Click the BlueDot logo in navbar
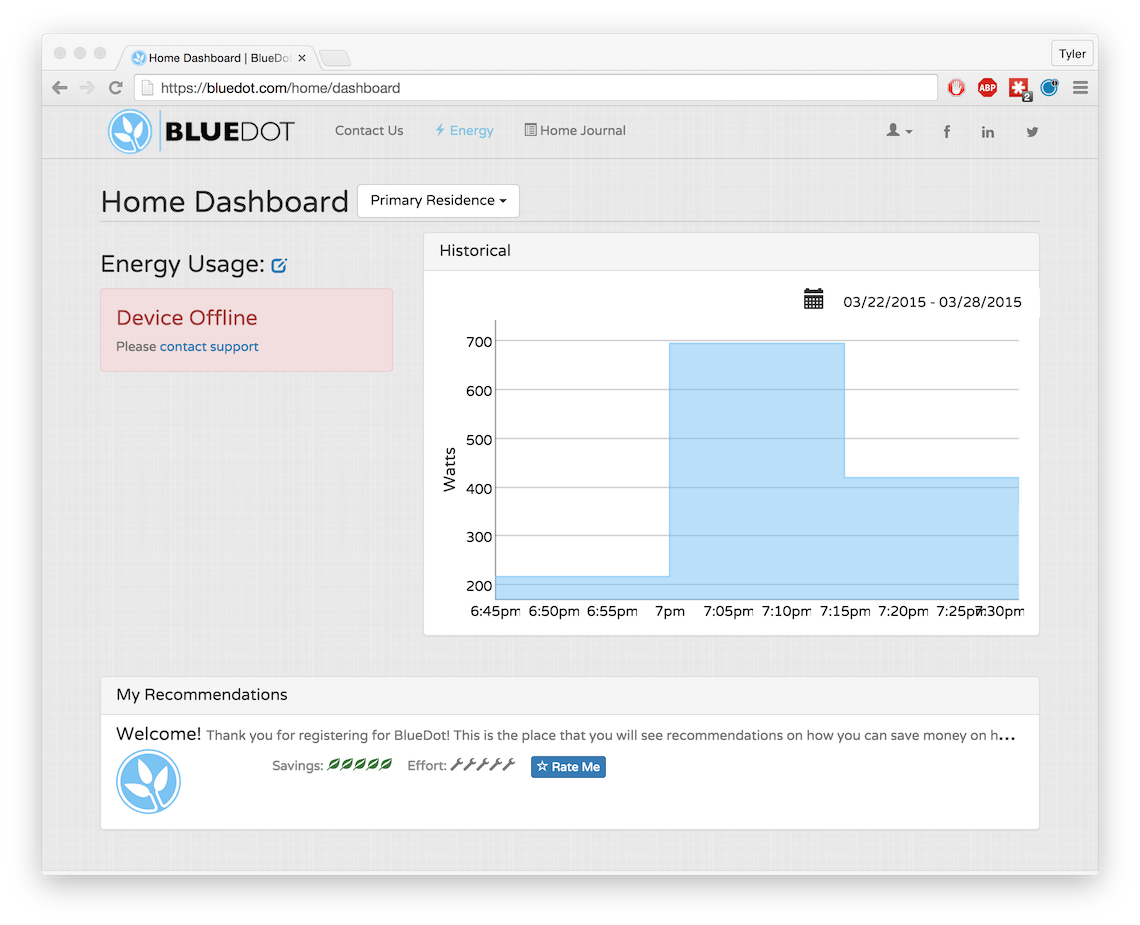 [x=201, y=132]
